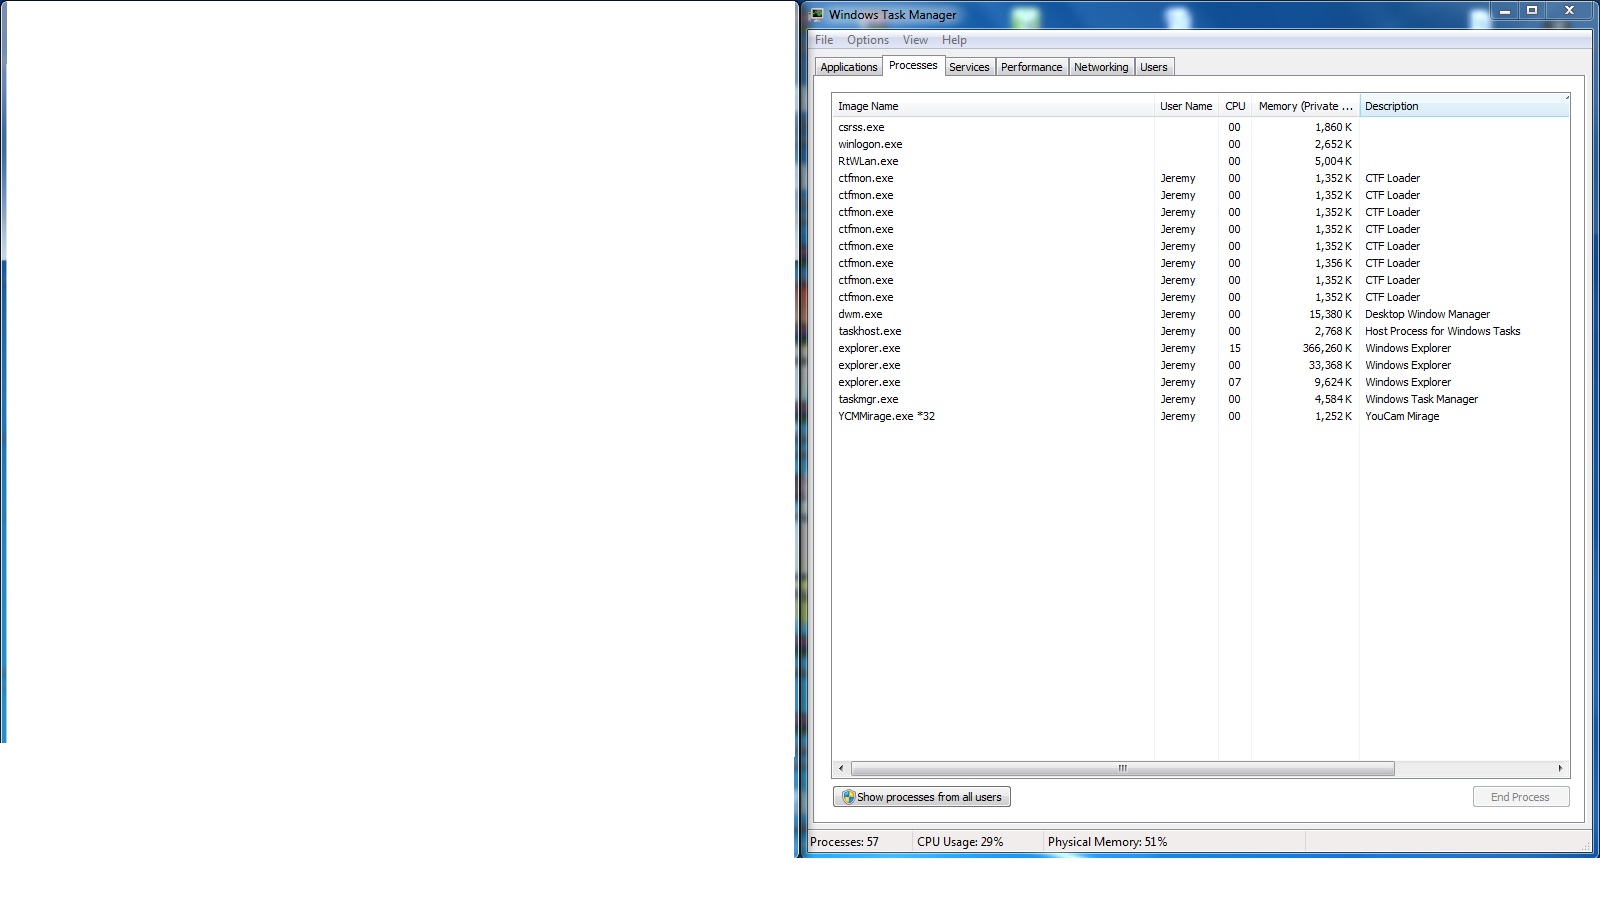
Task: Select explorer.exe using 33,368 K
Action: coord(1200,365)
